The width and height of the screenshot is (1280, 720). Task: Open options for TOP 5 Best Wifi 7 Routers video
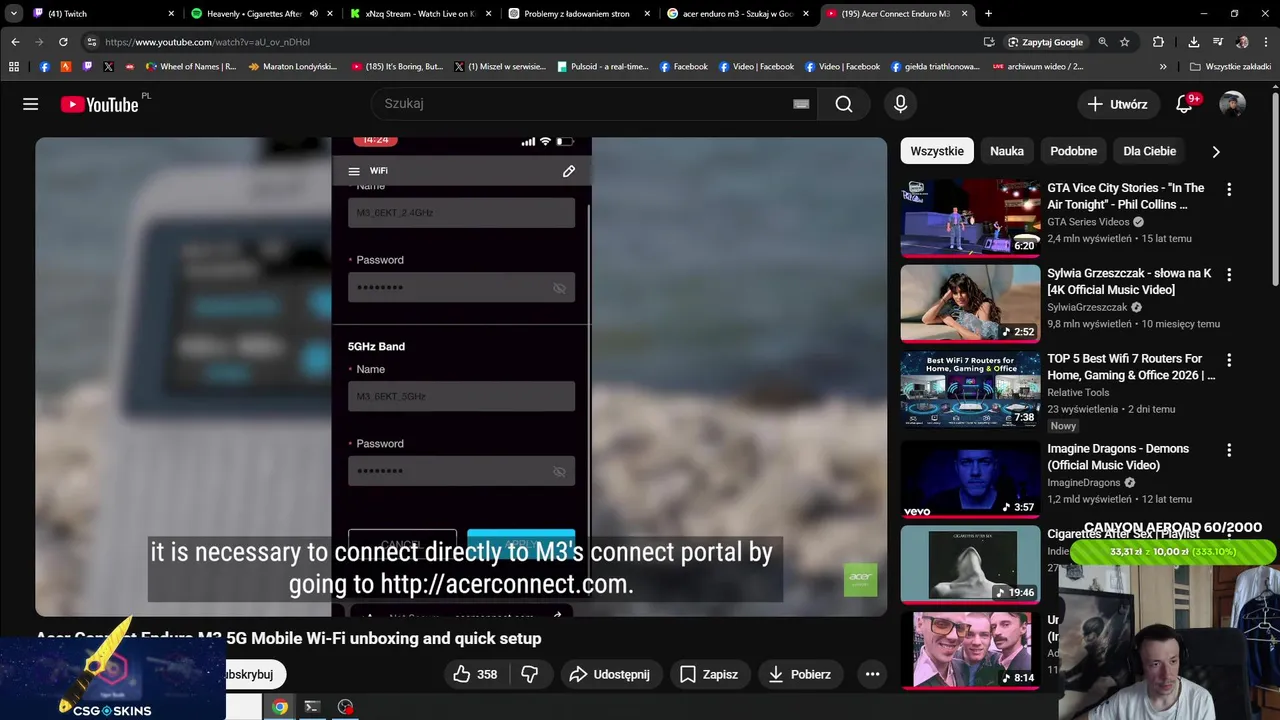[1229, 360]
